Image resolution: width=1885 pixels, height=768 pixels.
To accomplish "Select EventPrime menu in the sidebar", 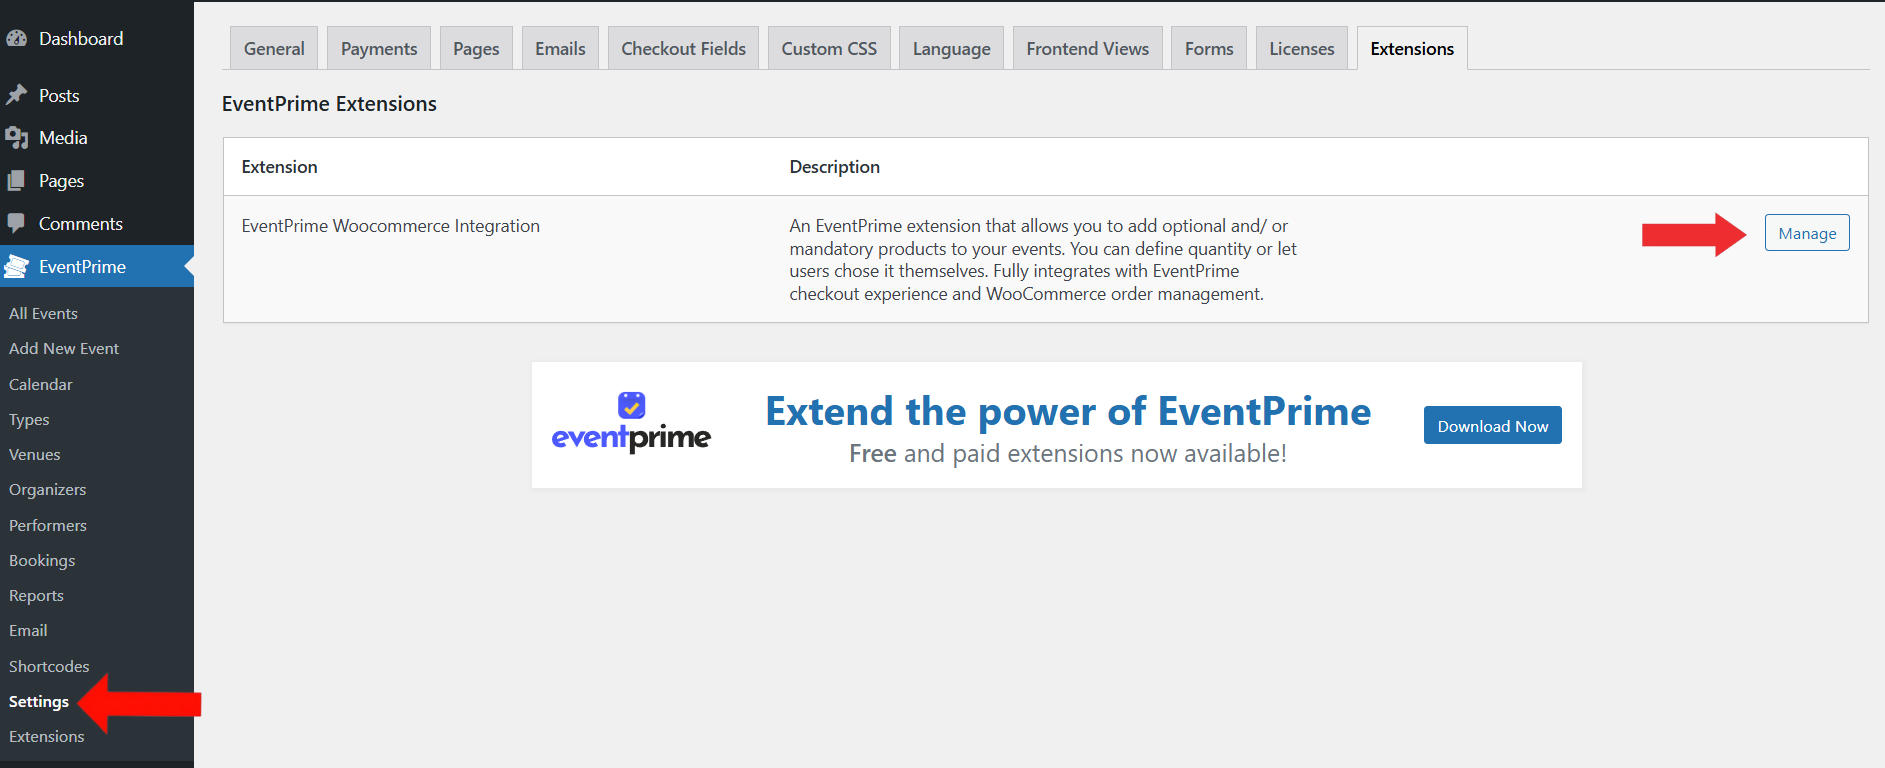I will (x=97, y=266).
